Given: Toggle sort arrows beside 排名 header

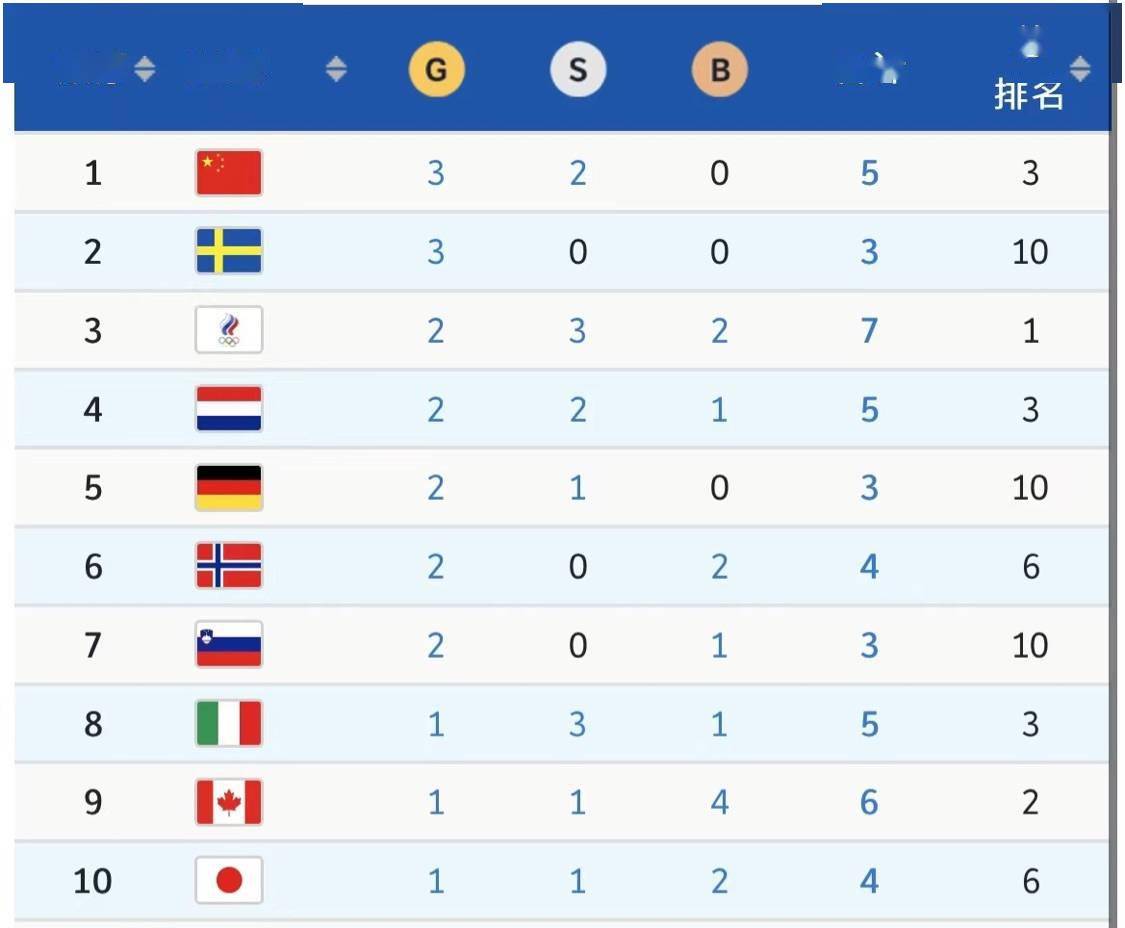Looking at the screenshot, I should click(1080, 69).
